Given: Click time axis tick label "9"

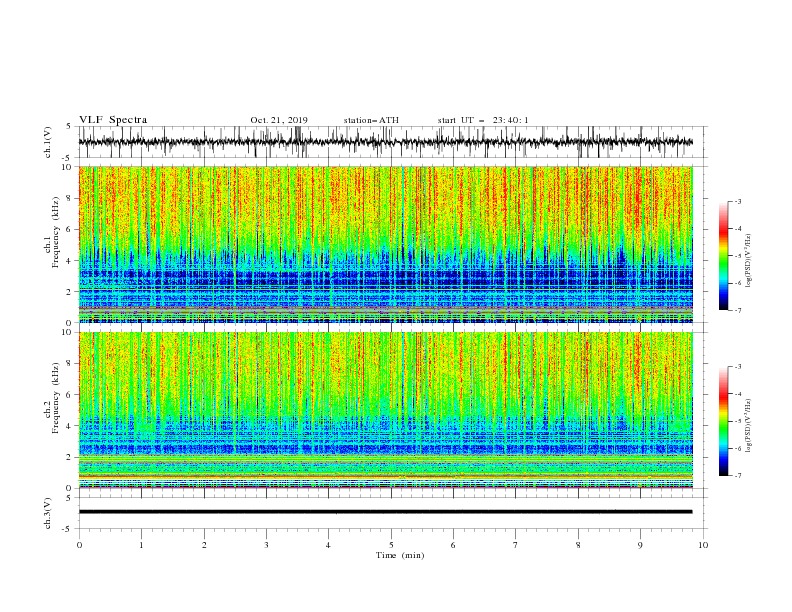Looking at the screenshot, I should point(640,545).
